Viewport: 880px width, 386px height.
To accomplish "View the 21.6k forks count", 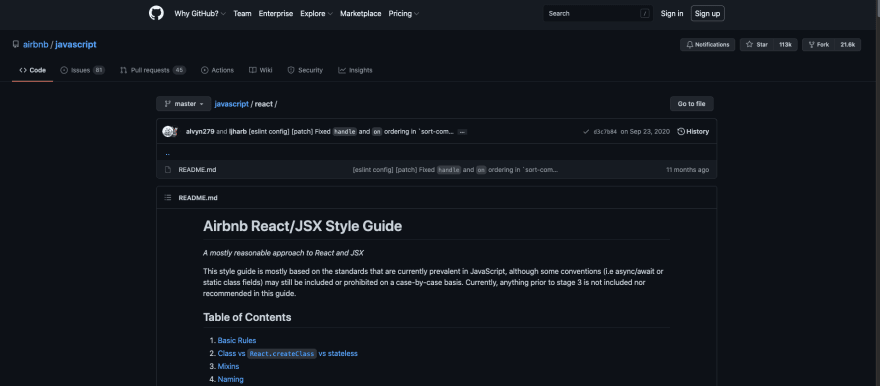I will point(847,45).
